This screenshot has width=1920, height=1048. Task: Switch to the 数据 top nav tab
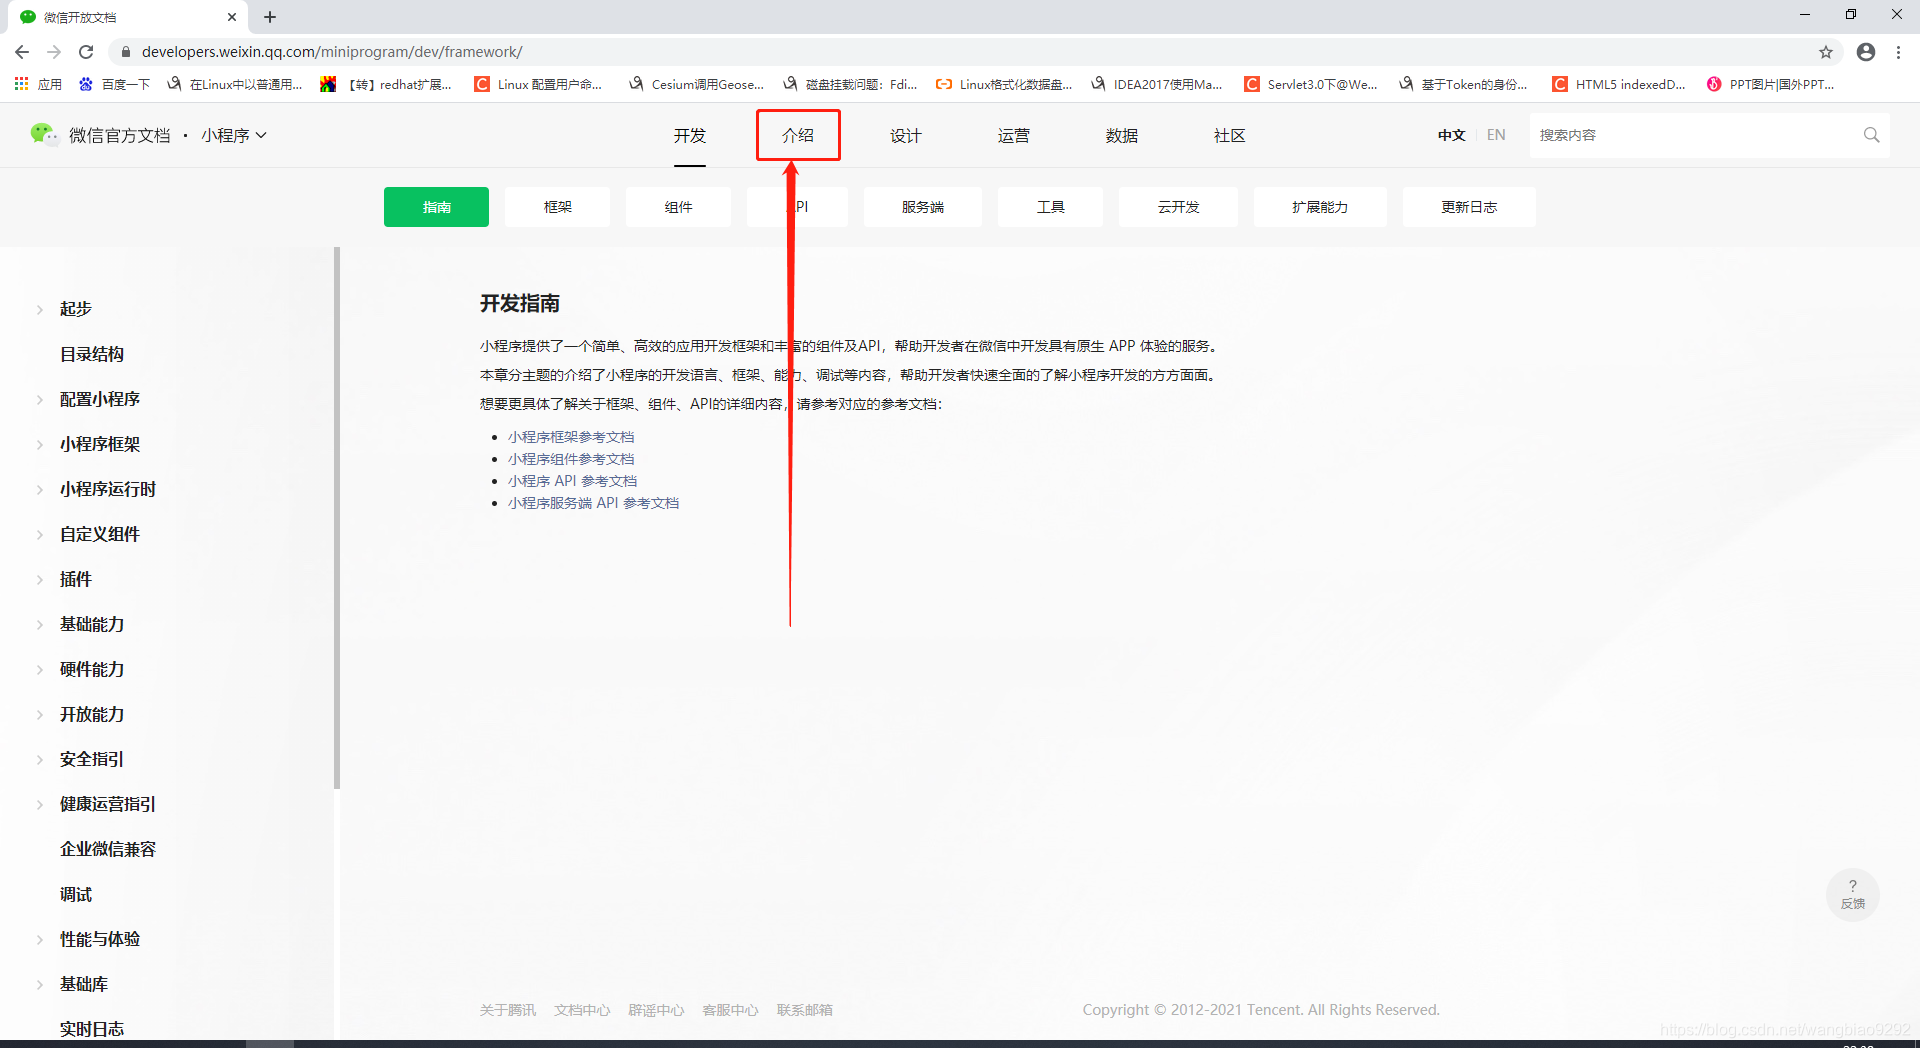(1121, 135)
